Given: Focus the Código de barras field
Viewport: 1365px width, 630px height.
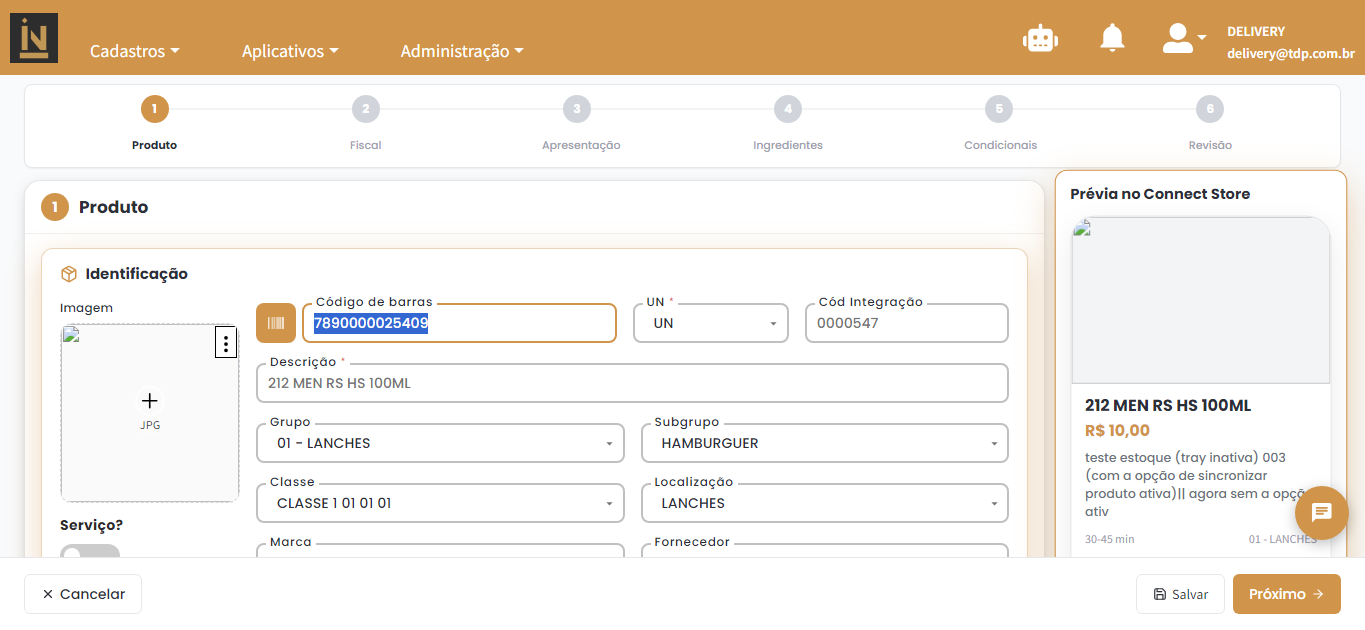Looking at the screenshot, I should pos(459,323).
